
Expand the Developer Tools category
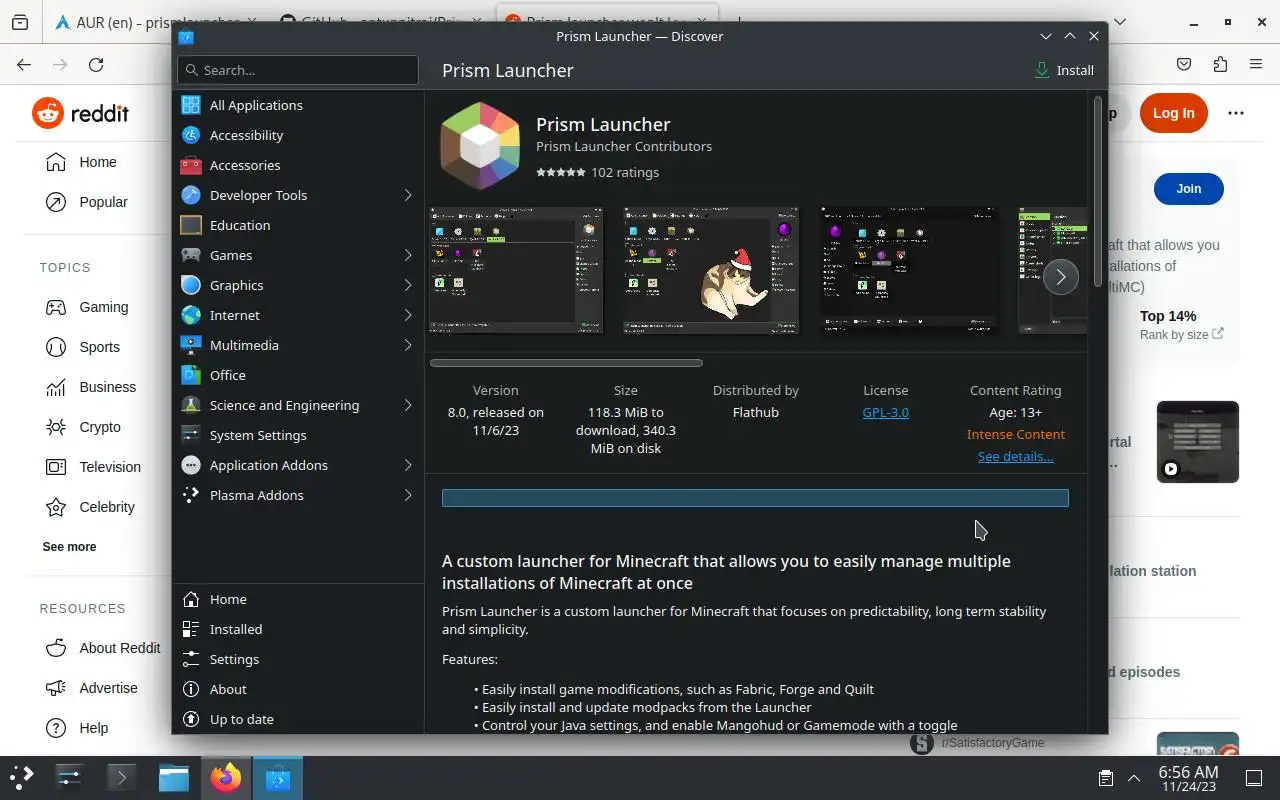click(x=408, y=195)
